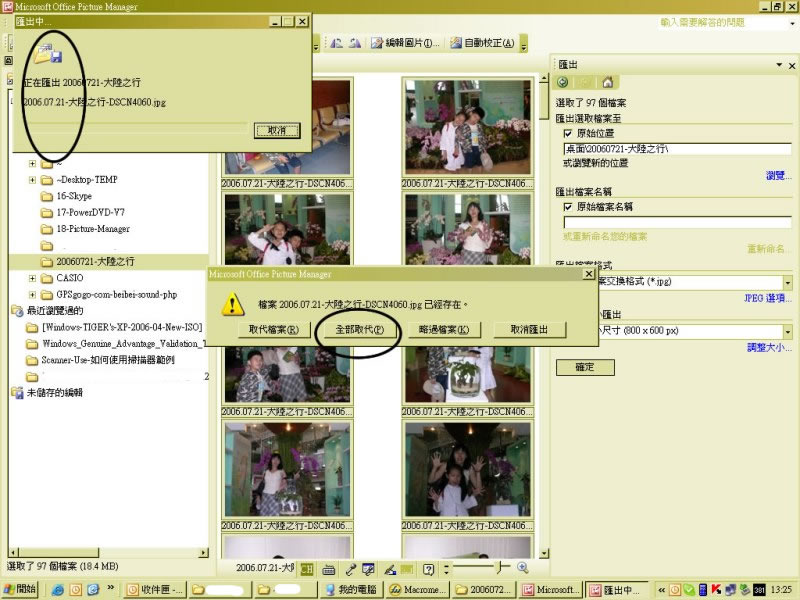This screenshot has height=600, width=800.
Task: Click the folder tree scroll-right arrow
Action: point(204,553)
